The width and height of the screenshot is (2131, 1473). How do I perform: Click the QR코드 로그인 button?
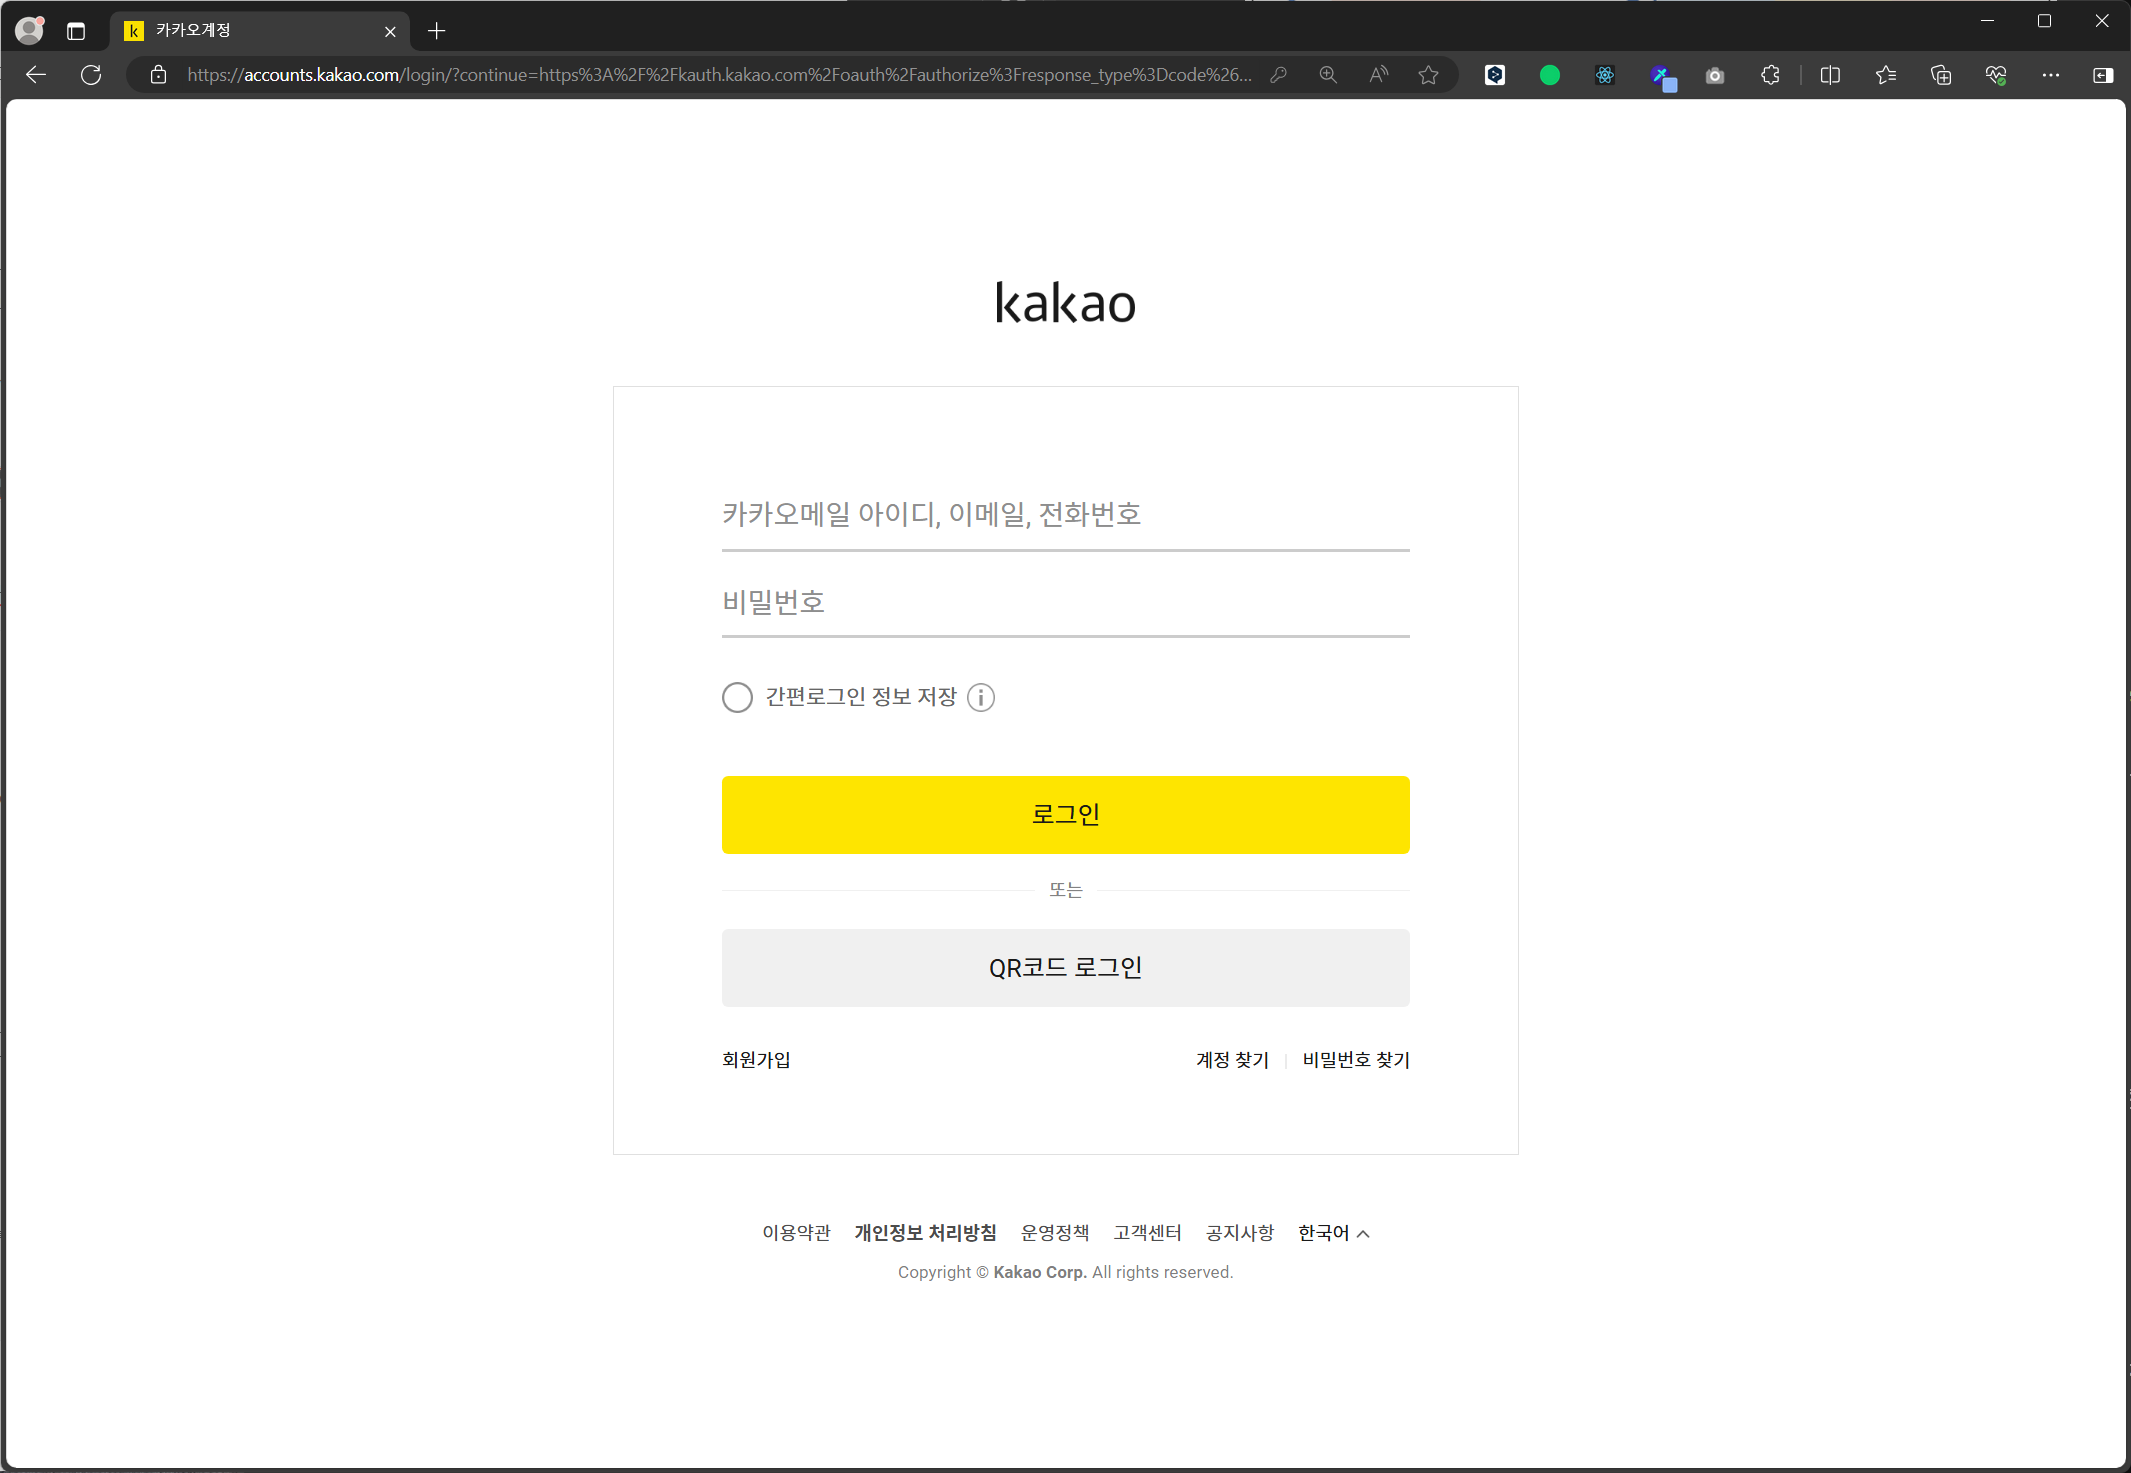coord(1065,968)
